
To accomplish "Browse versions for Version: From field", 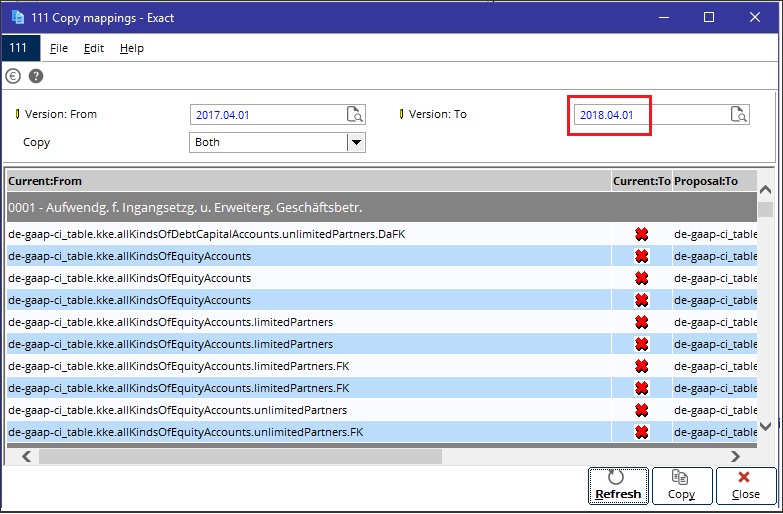I will point(355,114).
